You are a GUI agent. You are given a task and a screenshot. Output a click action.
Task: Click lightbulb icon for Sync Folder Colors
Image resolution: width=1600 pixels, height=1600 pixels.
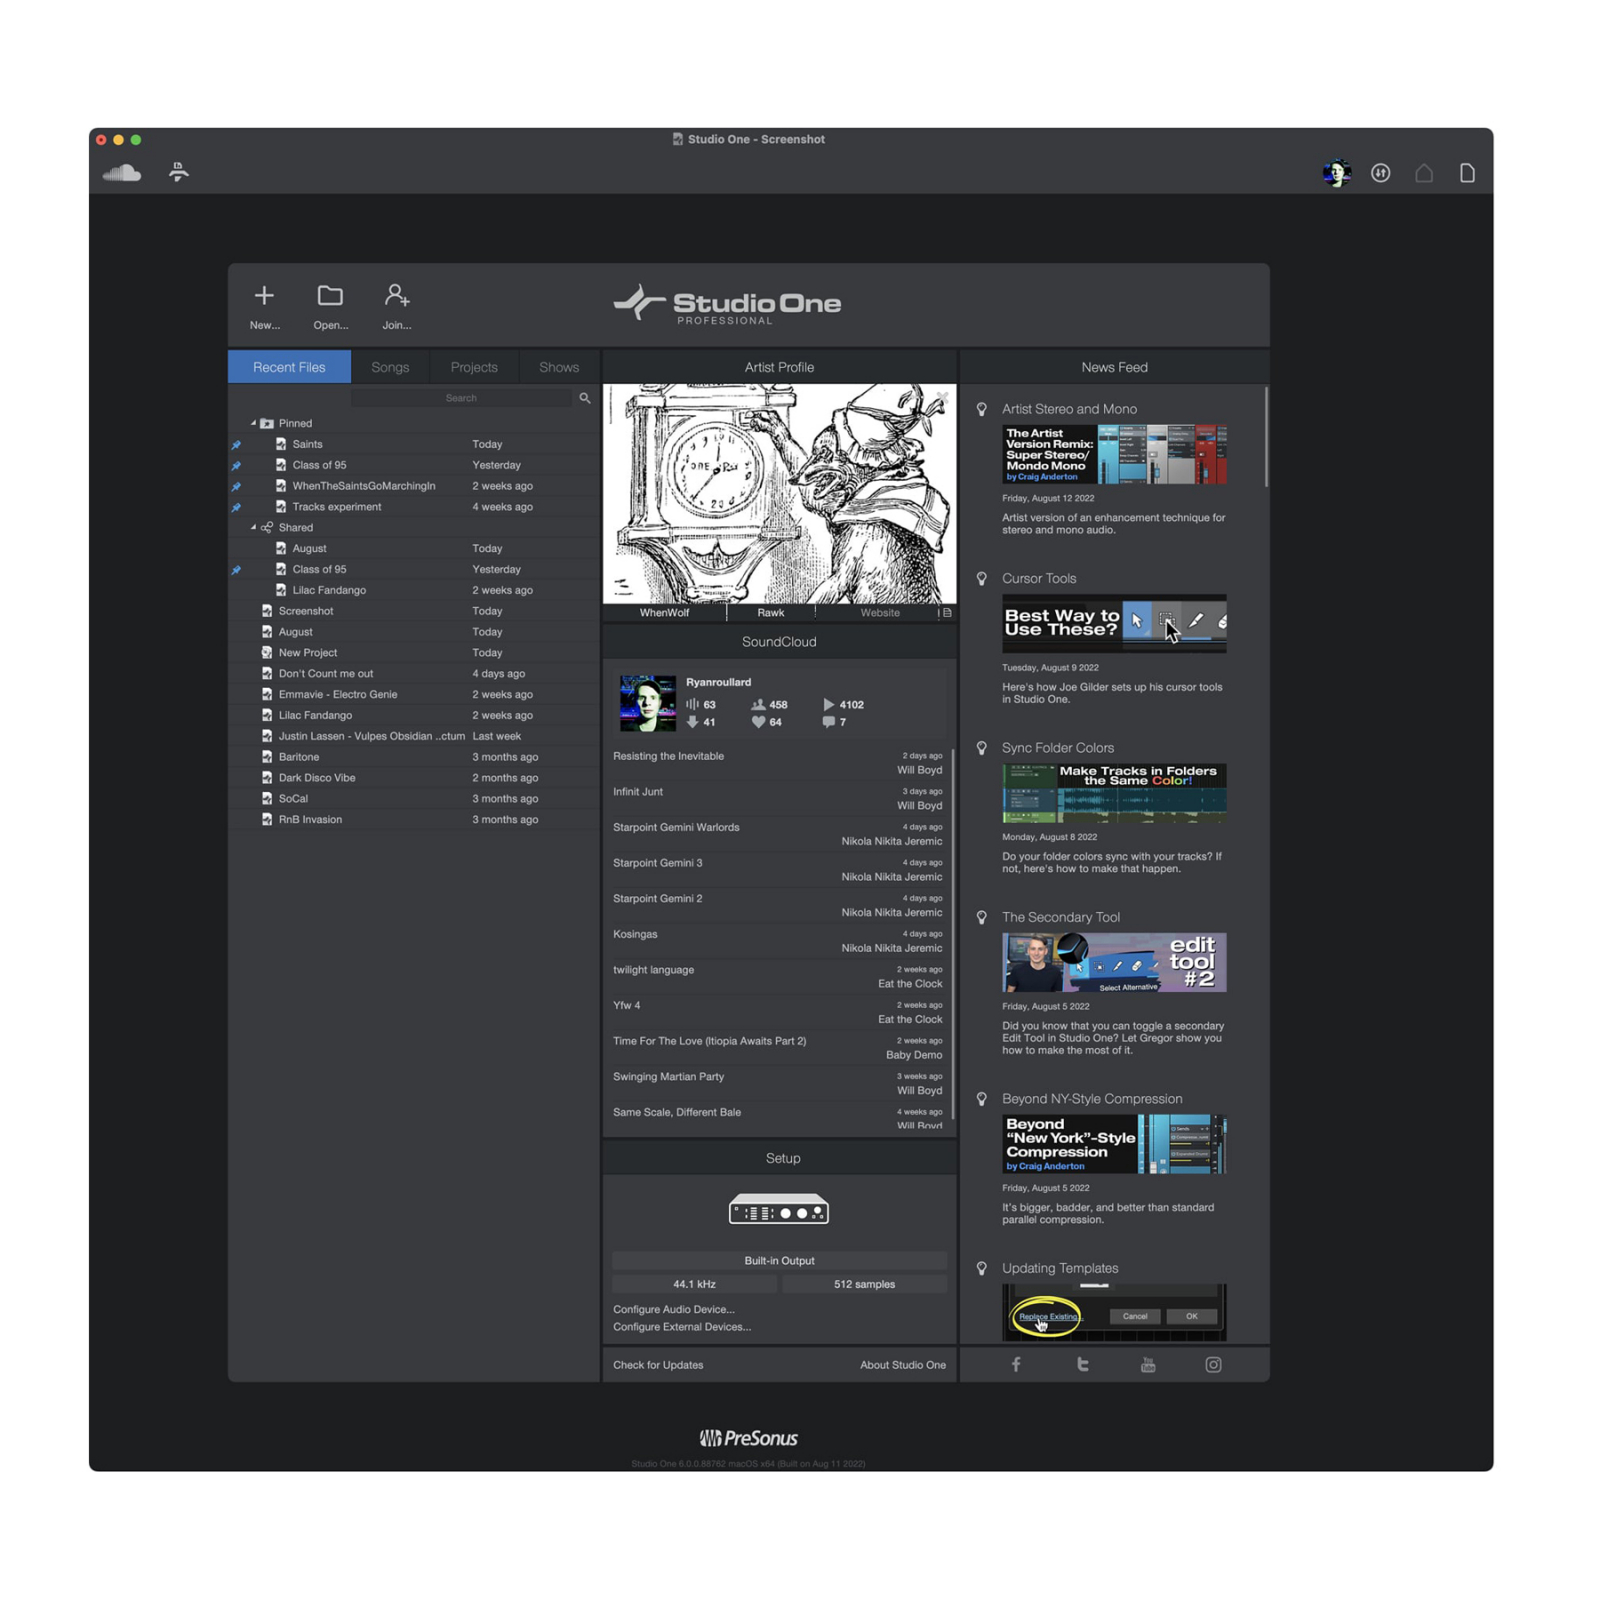tap(982, 748)
